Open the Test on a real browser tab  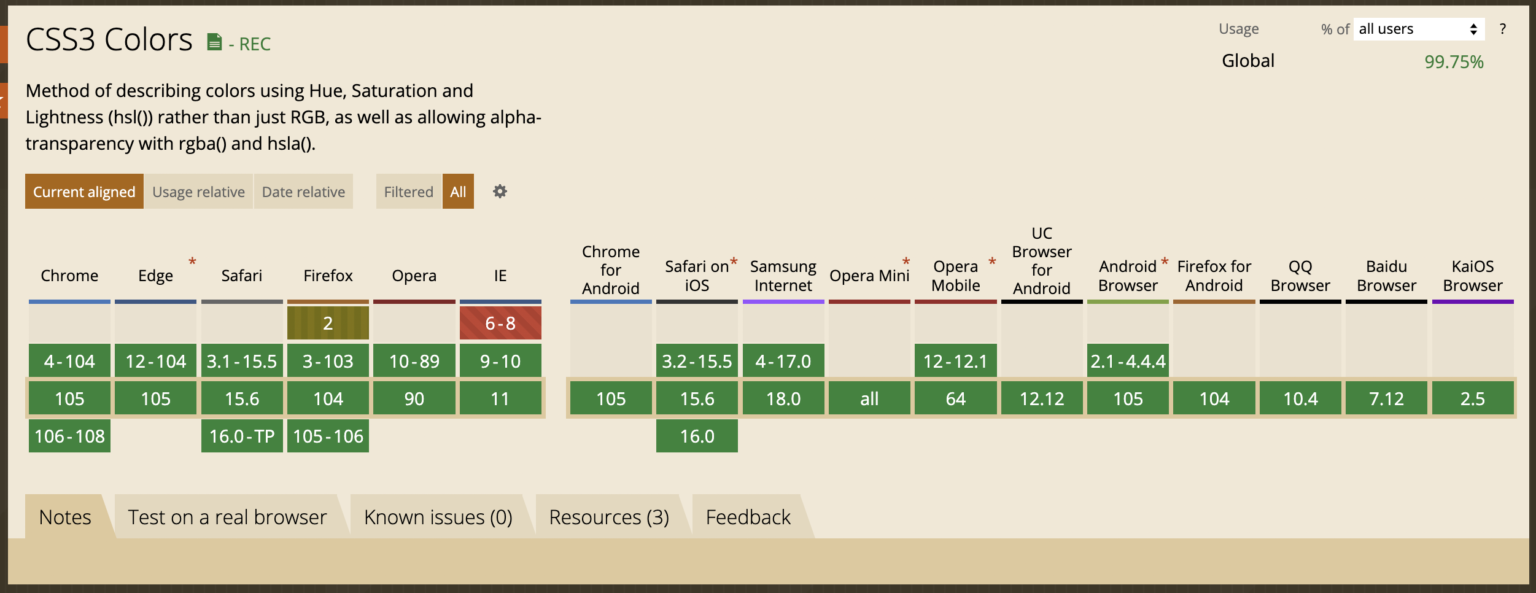pos(227,517)
